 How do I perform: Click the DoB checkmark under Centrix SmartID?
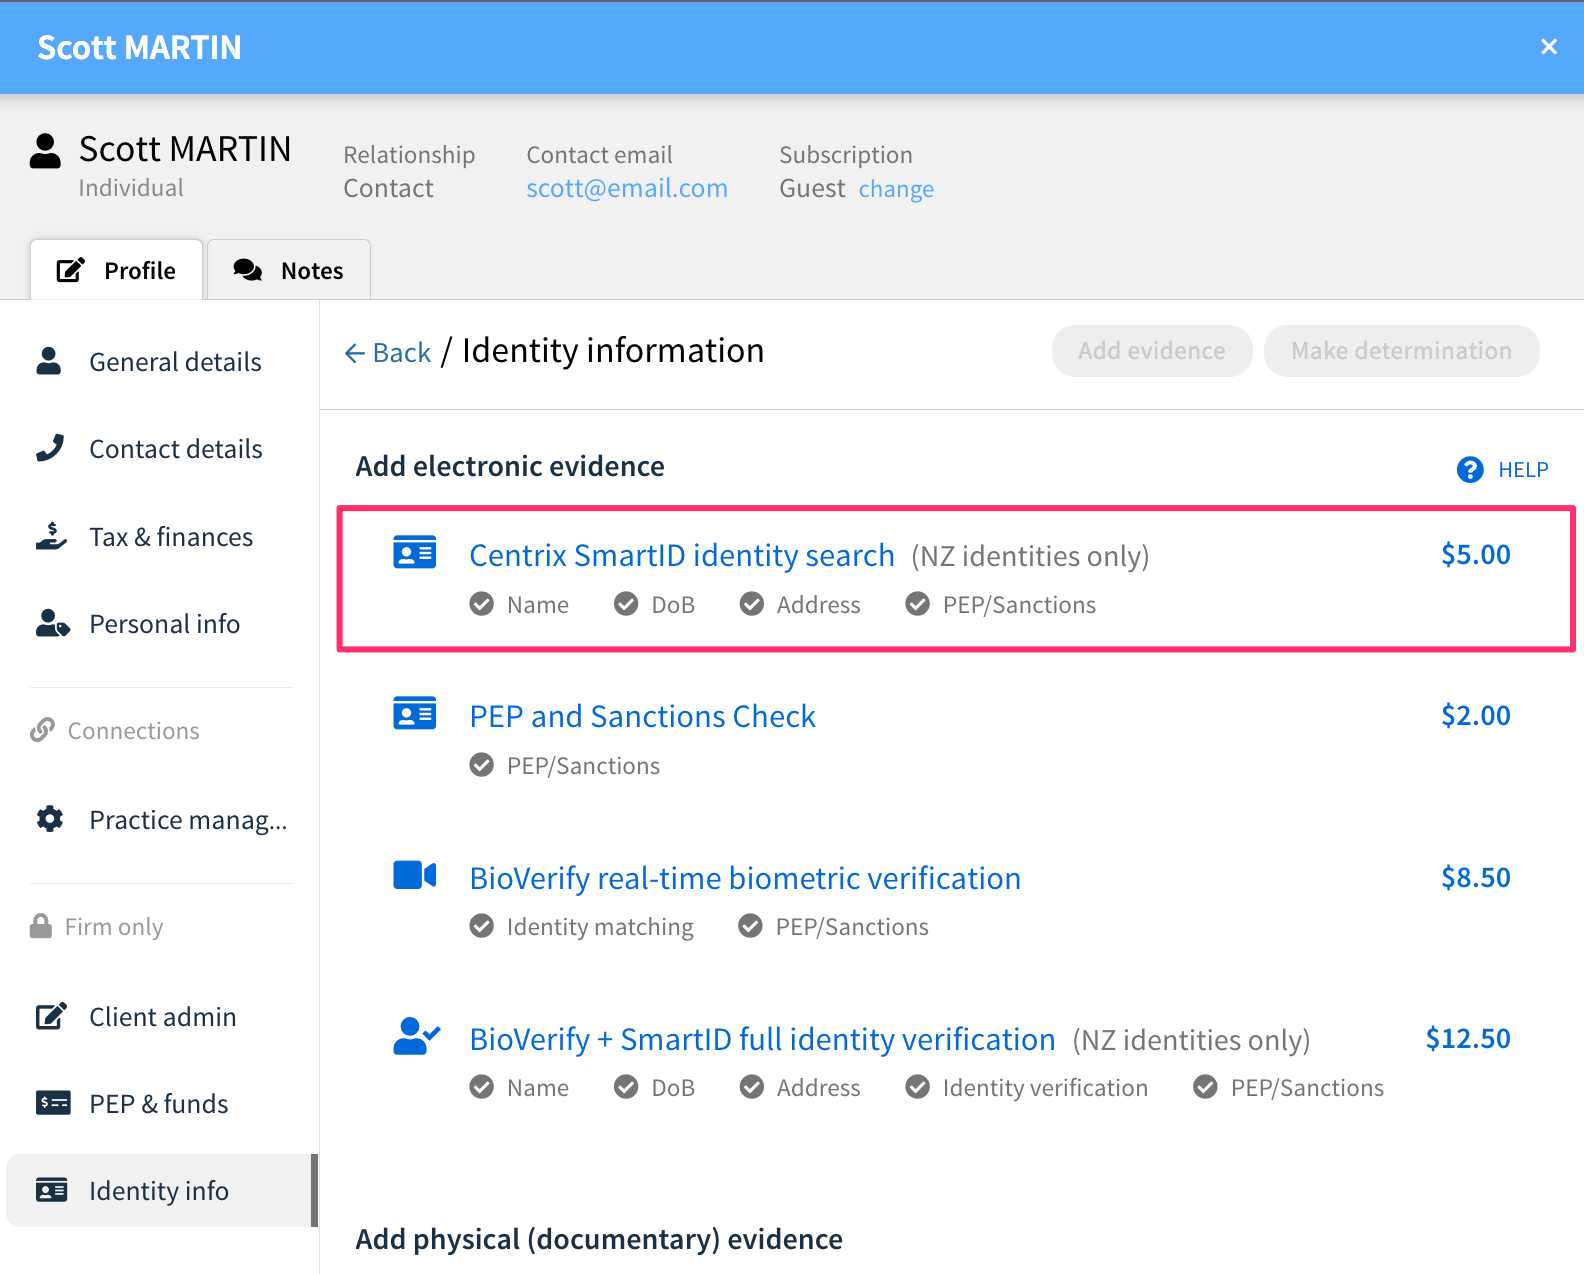626,604
